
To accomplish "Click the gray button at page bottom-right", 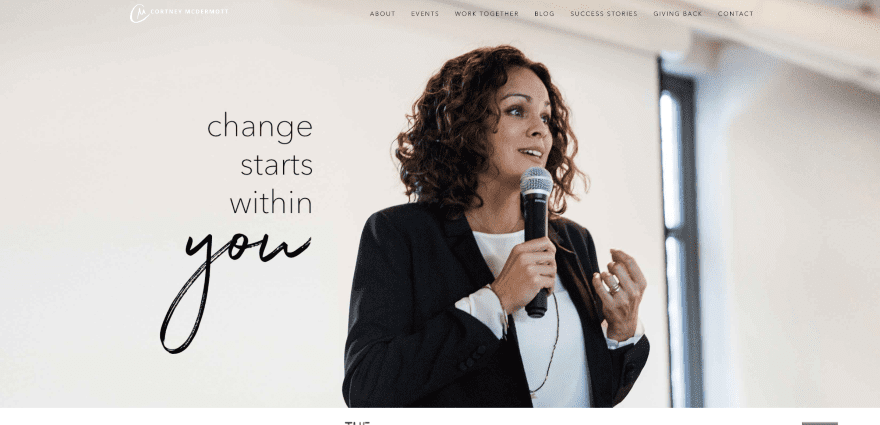I will 819,423.
